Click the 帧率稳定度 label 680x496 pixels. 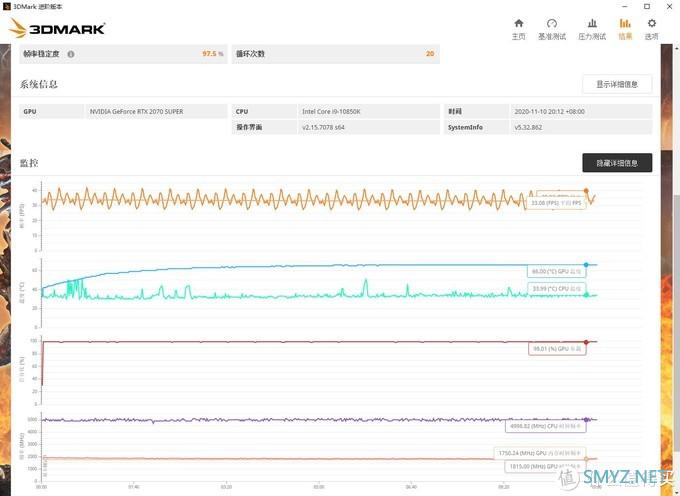coord(41,54)
